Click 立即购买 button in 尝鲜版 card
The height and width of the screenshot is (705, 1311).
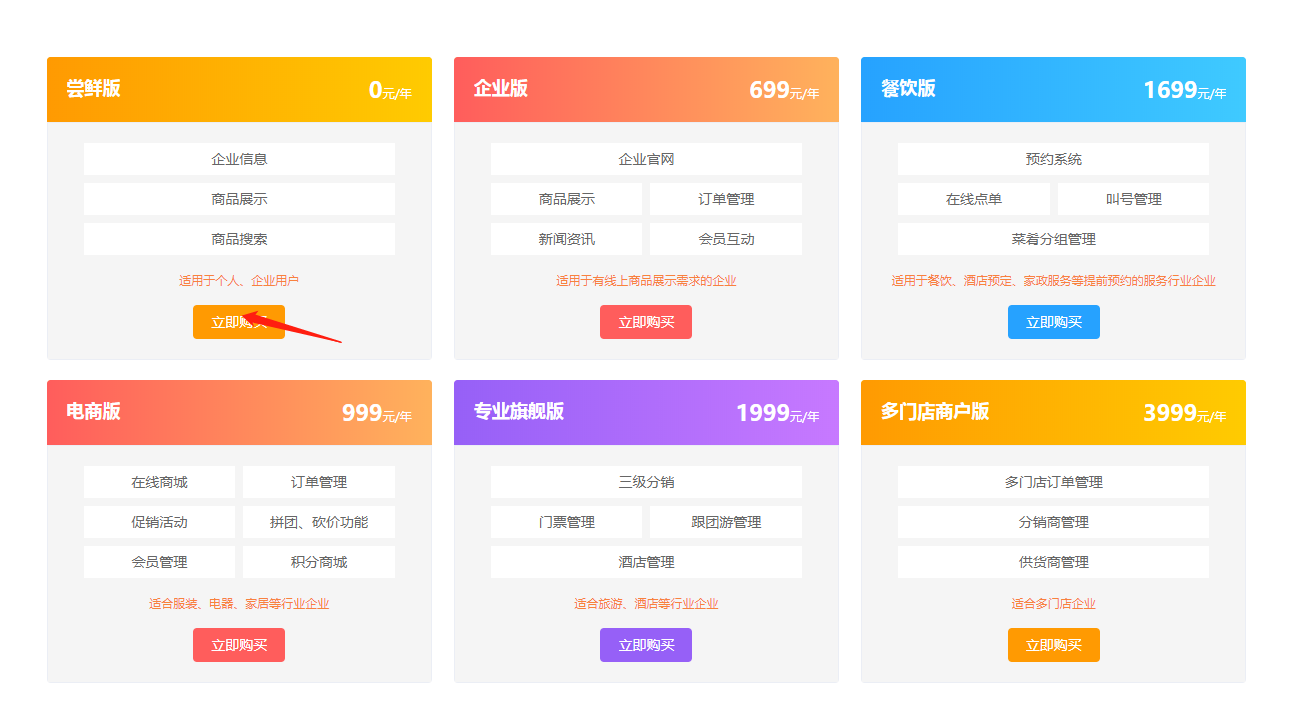click(238, 322)
